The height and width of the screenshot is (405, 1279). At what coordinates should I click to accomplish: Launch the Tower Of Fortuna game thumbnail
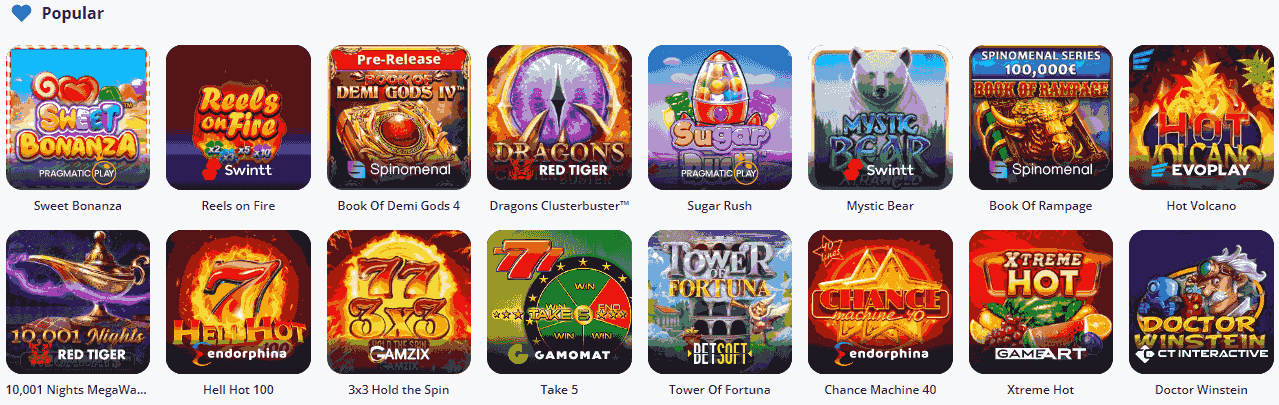pos(720,302)
